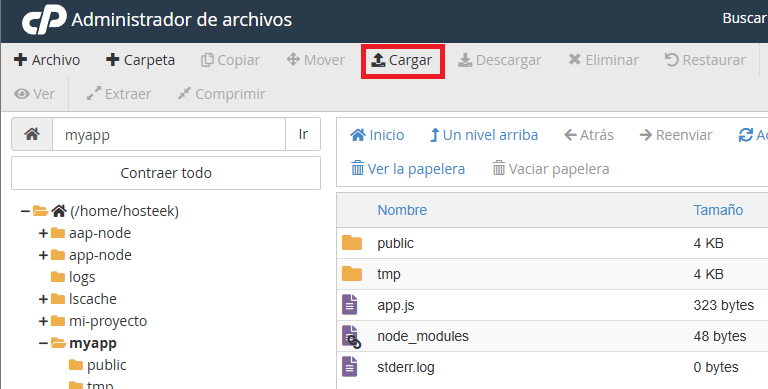
Task: Click the node_modules symlink icon
Action: click(x=351, y=337)
